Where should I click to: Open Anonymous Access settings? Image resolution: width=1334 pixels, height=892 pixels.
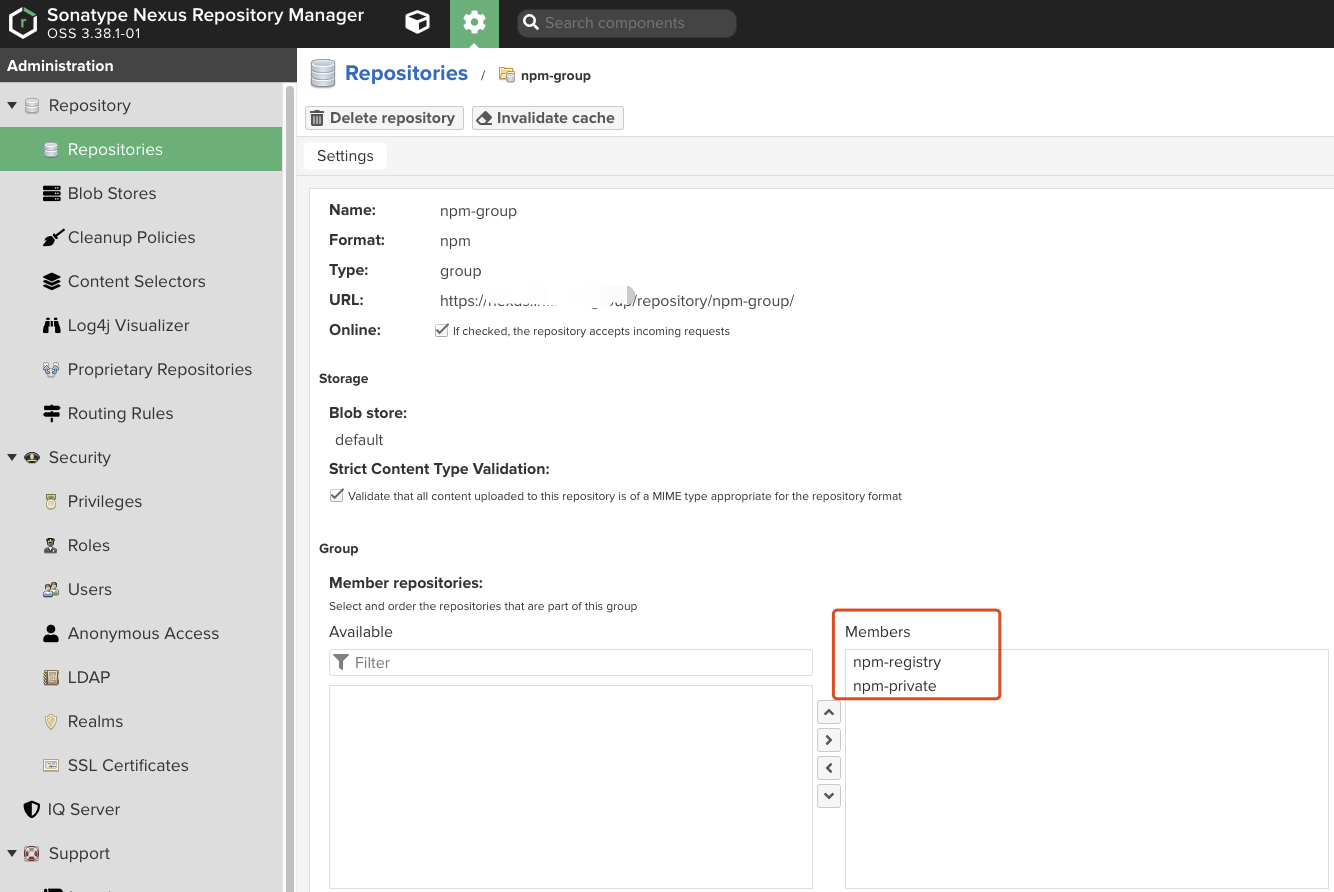[141, 633]
